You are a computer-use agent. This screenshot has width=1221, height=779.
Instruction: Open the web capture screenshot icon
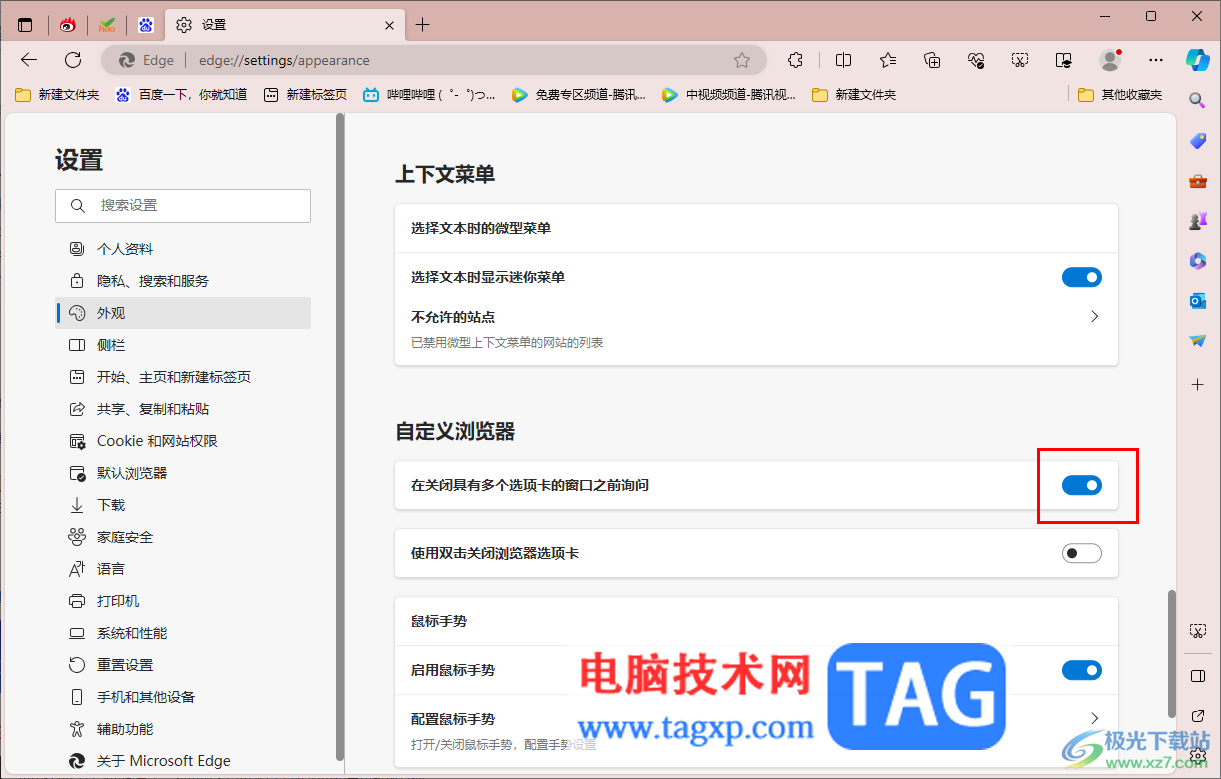click(1020, 60)
